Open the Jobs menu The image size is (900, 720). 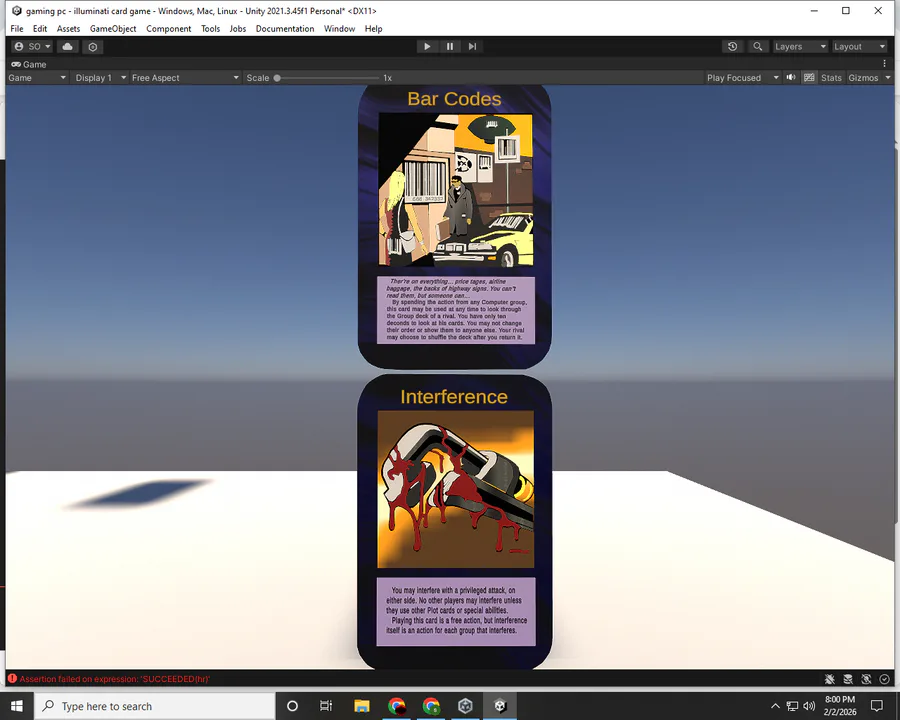(x=238, y=29)
